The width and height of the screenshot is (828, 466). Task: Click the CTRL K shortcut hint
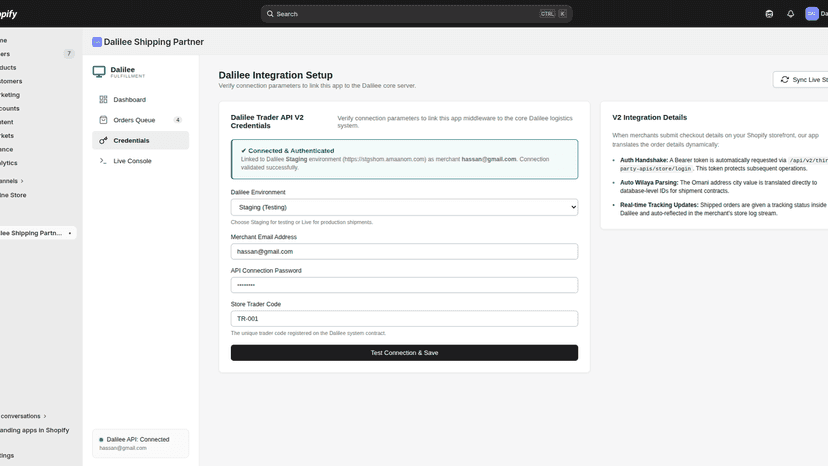click(x=553, y=14)
